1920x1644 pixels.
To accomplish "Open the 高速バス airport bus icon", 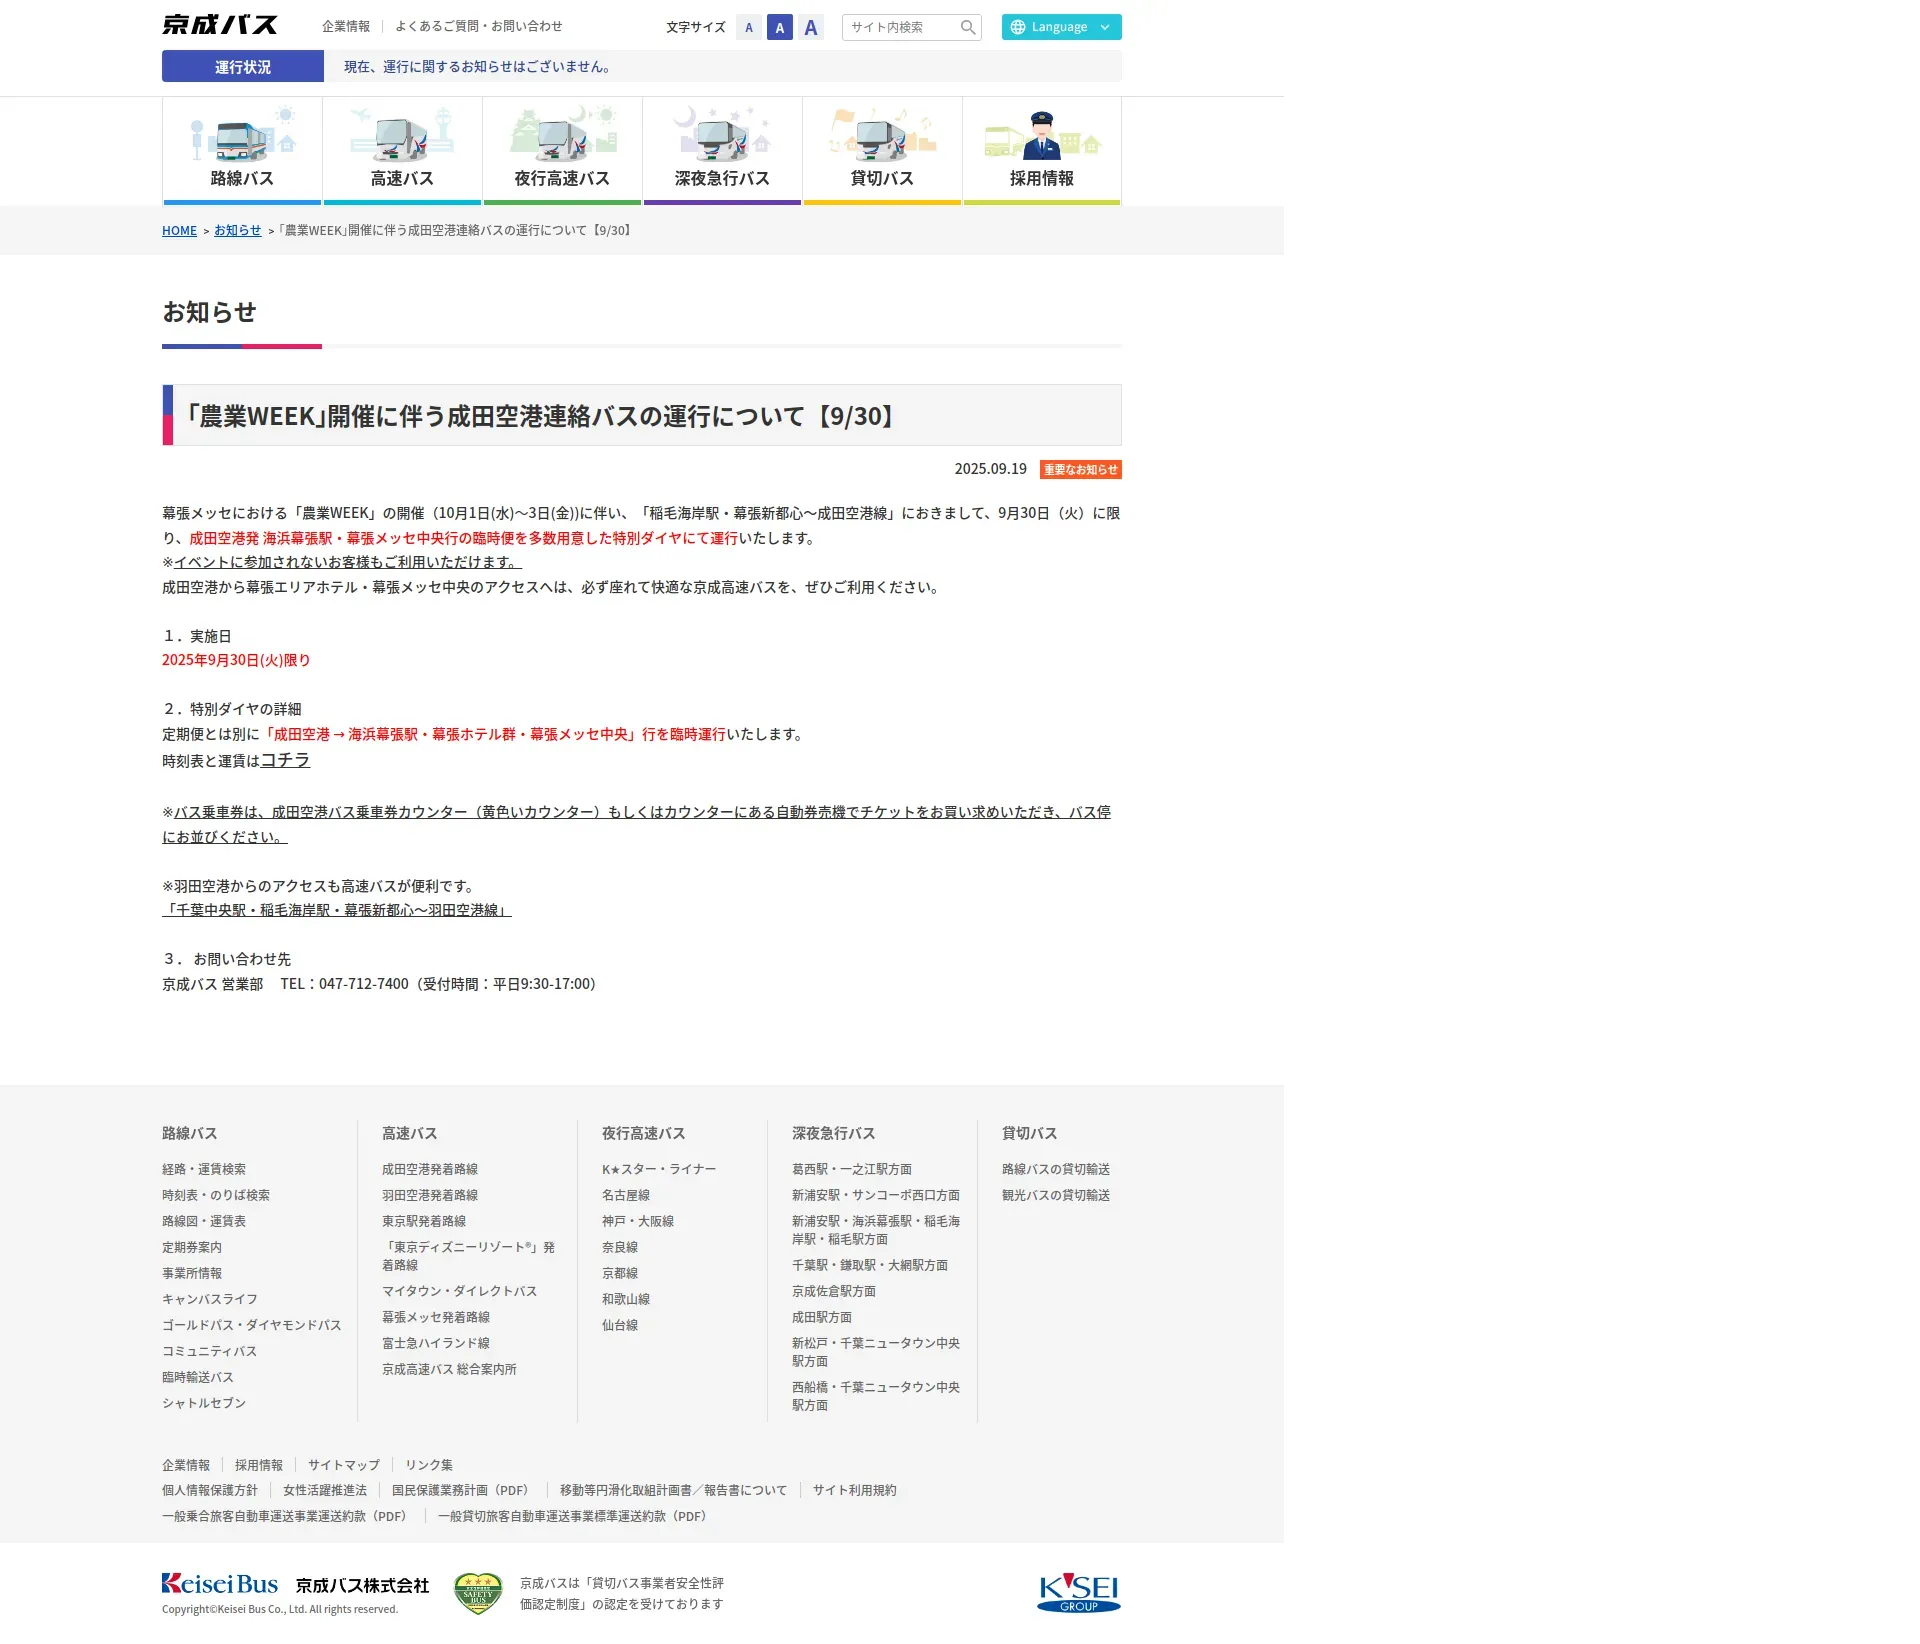I will point(402,138).
